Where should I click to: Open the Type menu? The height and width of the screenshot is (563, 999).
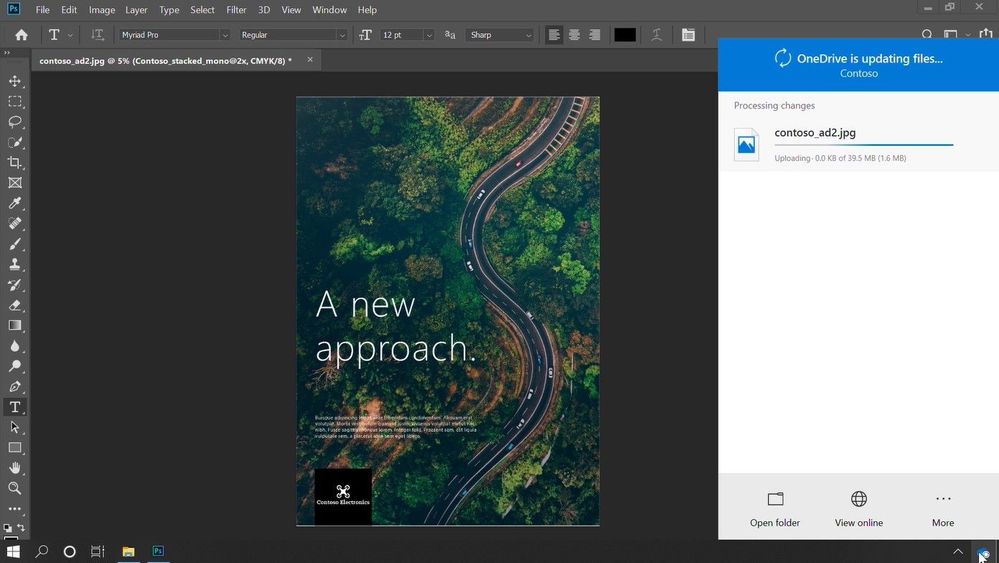click(x=169, y=10)
